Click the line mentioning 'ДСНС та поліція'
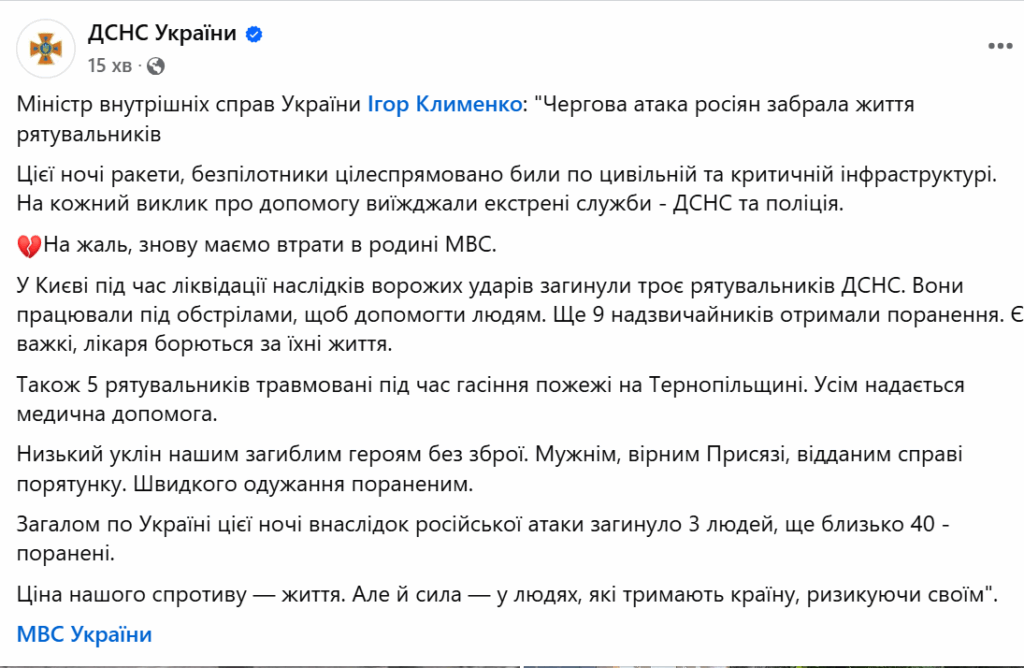This screenshot has width=1024, height=668. 430,203
